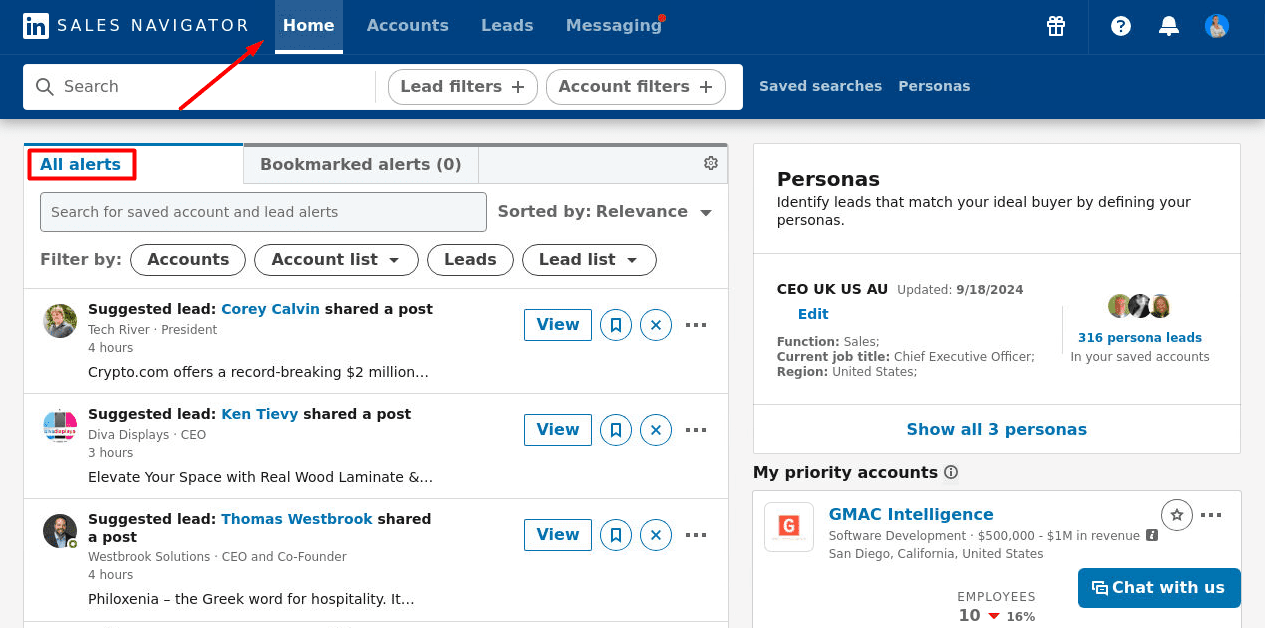Open the Accounts menu item
1265x628 pixels.
pos(408,26)
